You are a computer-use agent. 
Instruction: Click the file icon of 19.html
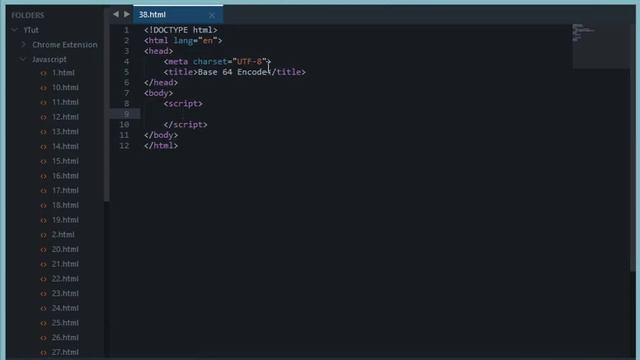[x=44, y=220]
